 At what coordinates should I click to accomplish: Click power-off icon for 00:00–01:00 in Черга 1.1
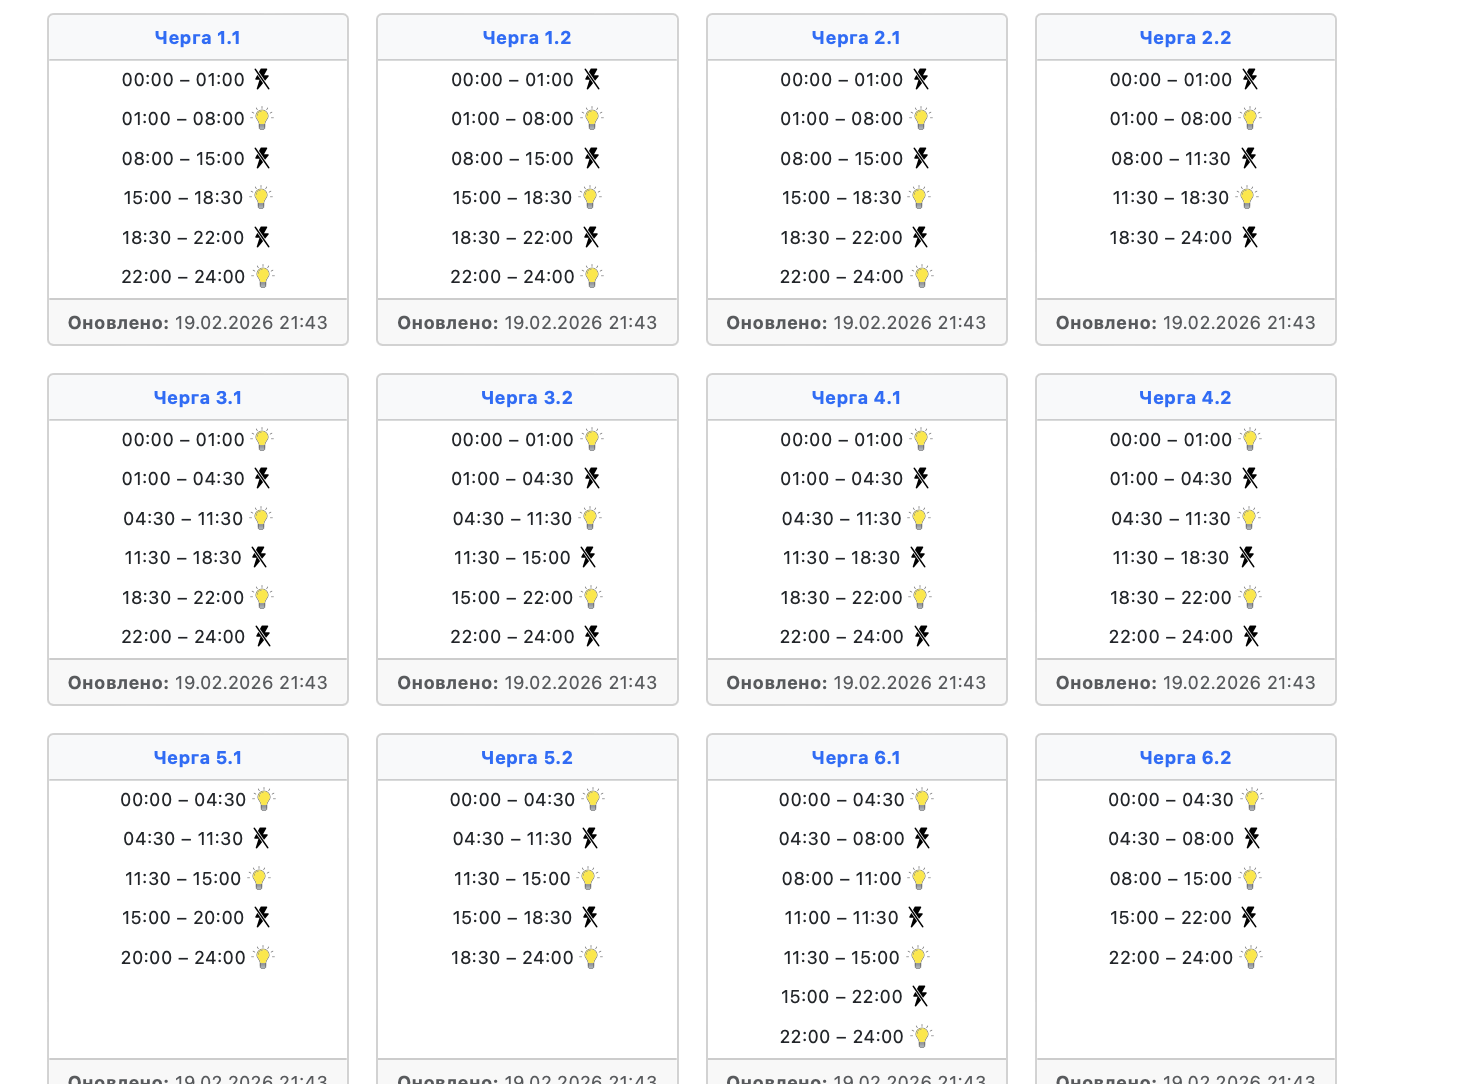[x=262, y=79]
